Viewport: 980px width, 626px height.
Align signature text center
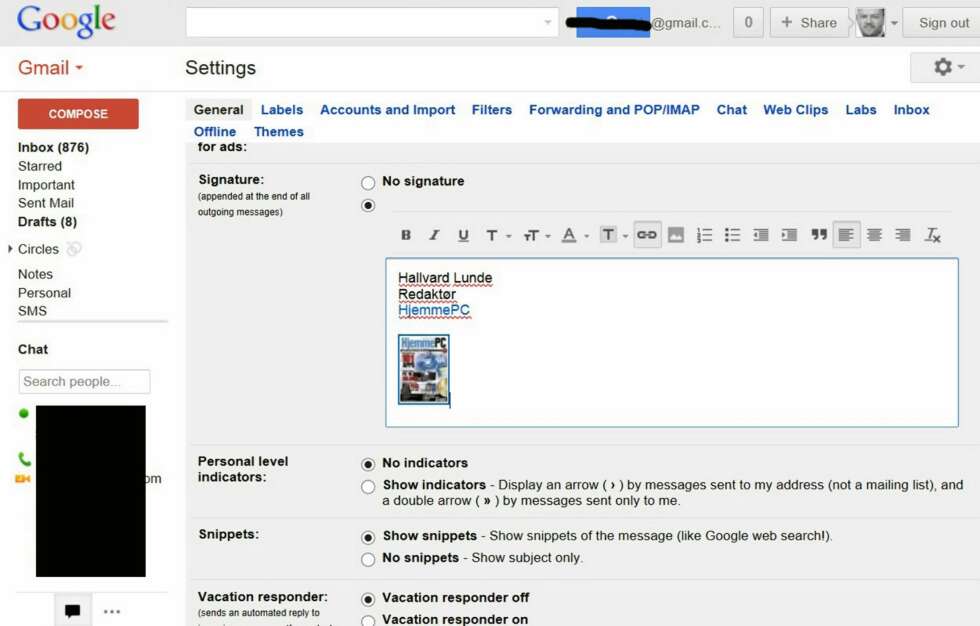pyautogui.click(x=874, y=235)
